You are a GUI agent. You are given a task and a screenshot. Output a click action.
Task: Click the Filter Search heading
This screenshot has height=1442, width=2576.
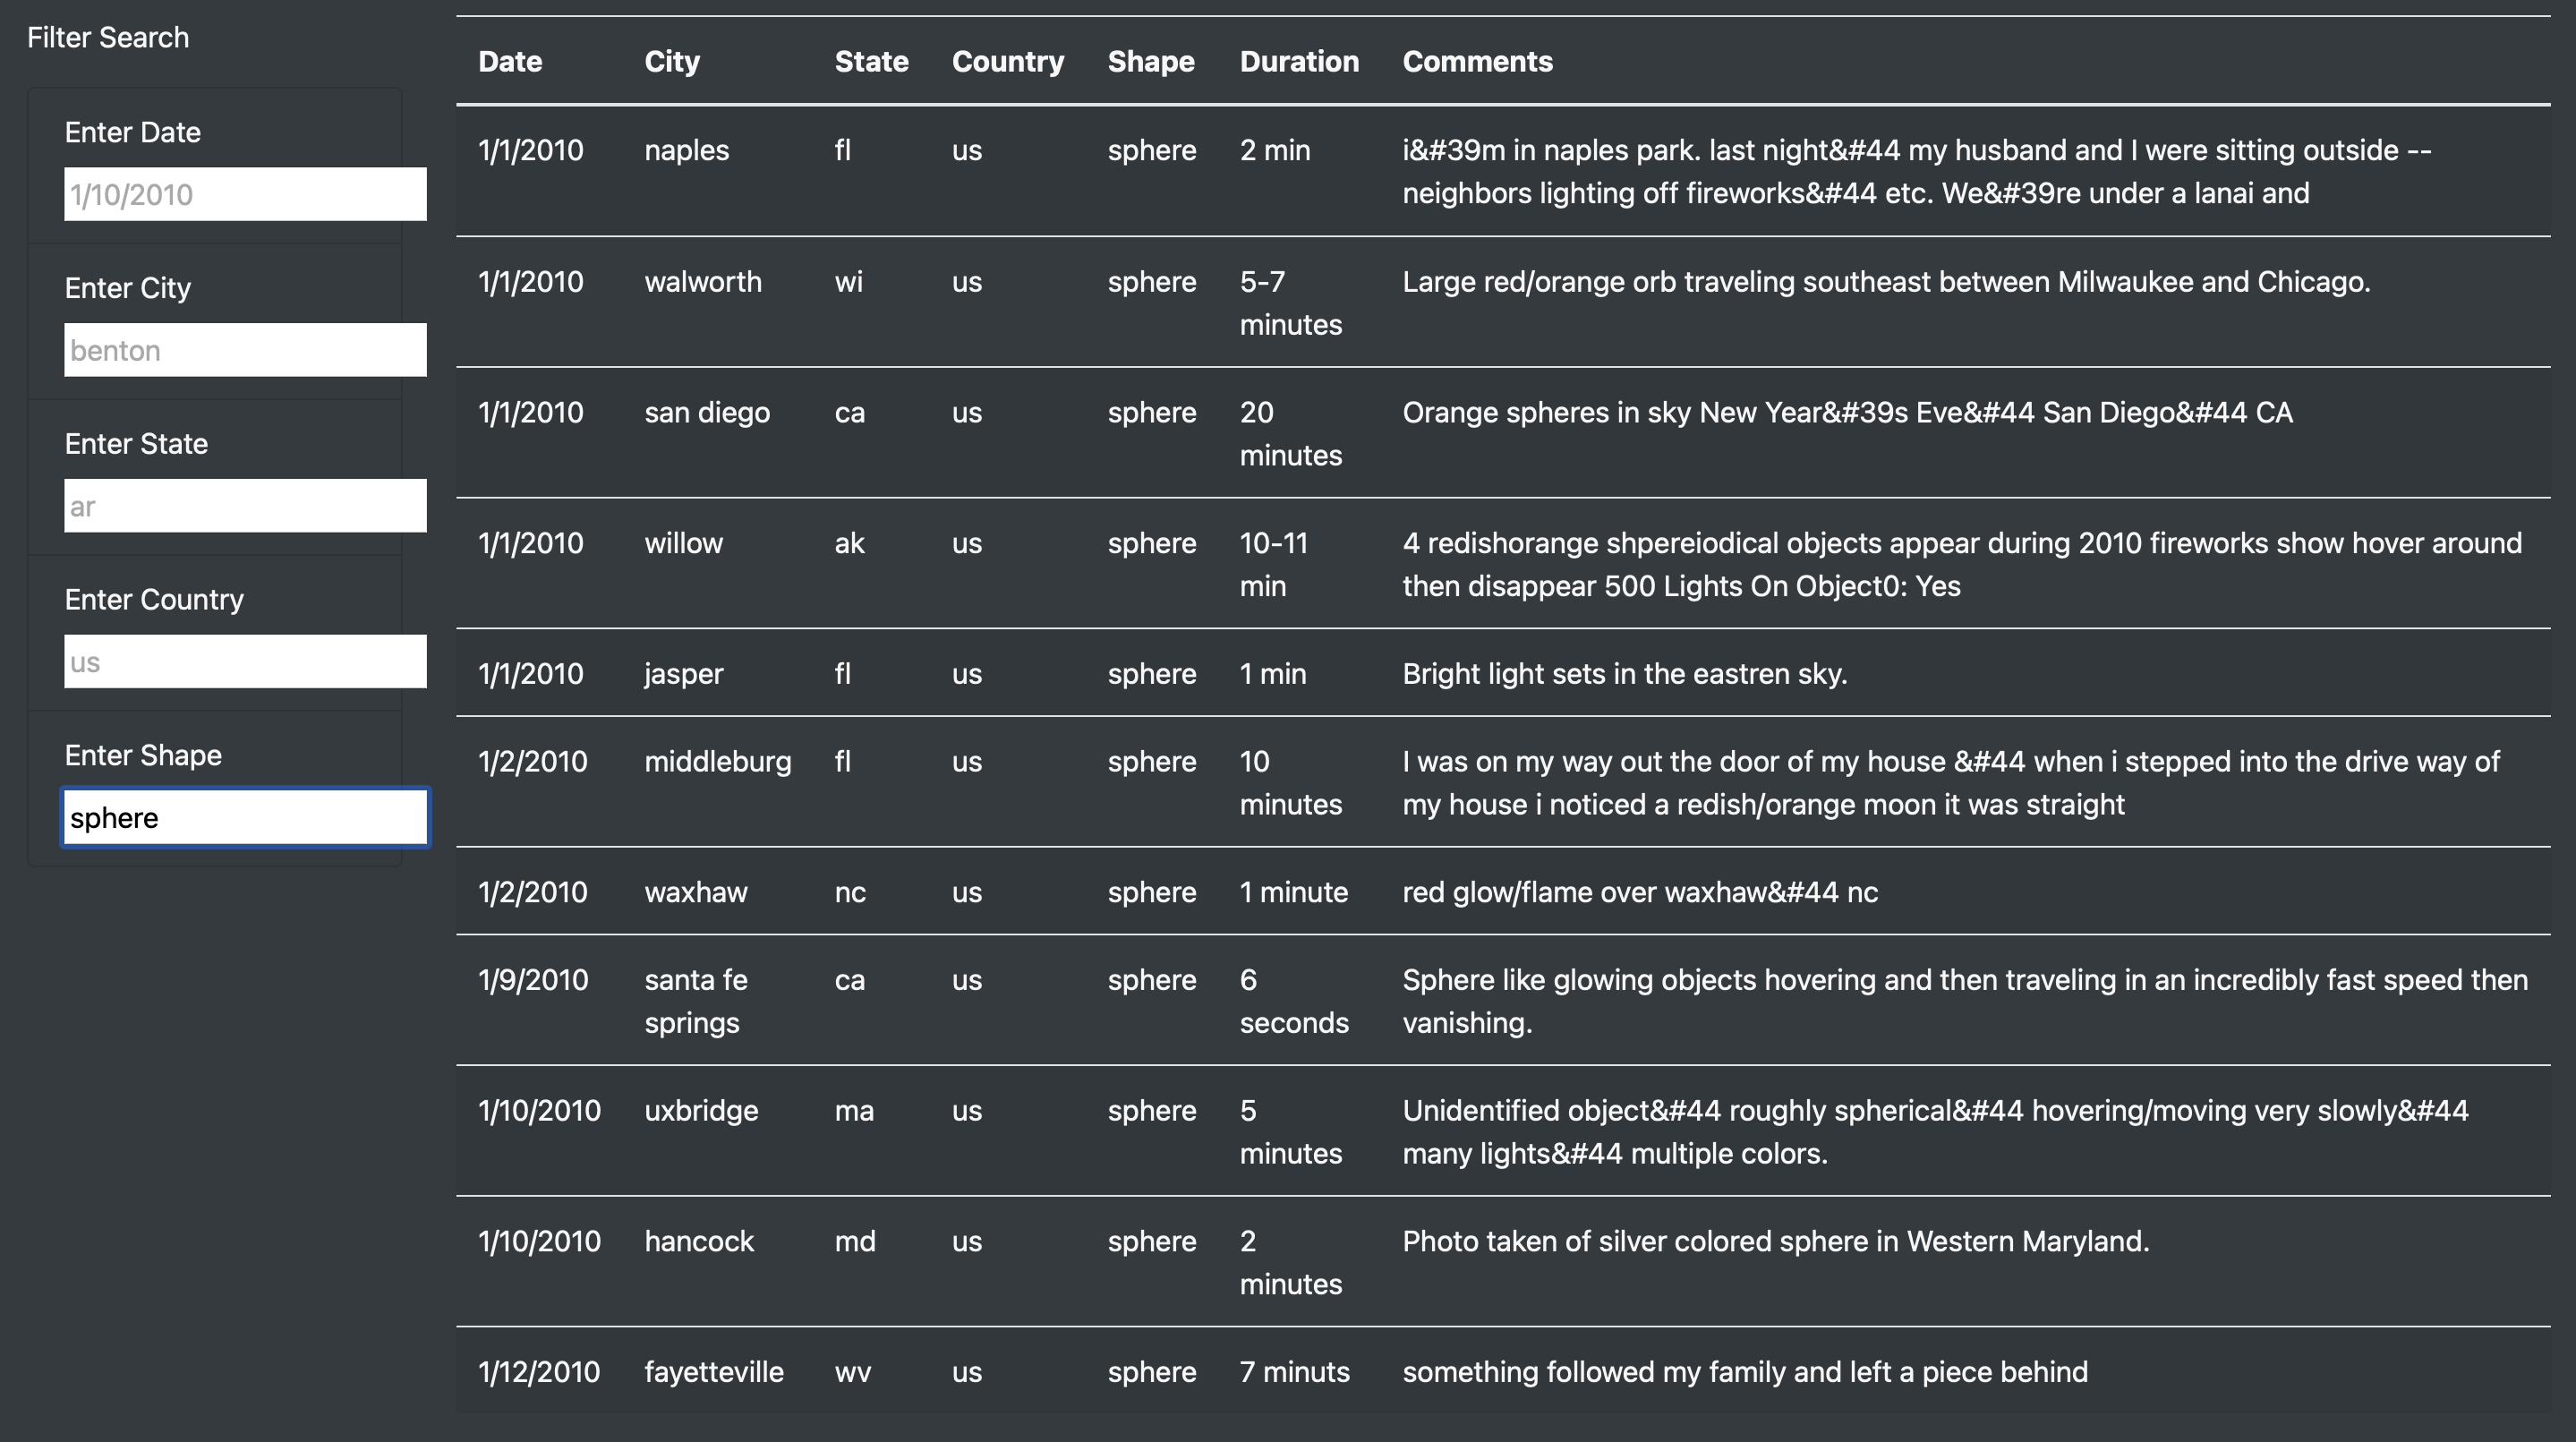point(108,38)
